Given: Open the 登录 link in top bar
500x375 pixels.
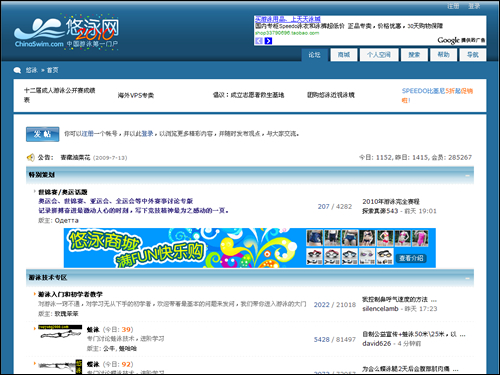Looking at the screenshot, I should coord(474,6).
